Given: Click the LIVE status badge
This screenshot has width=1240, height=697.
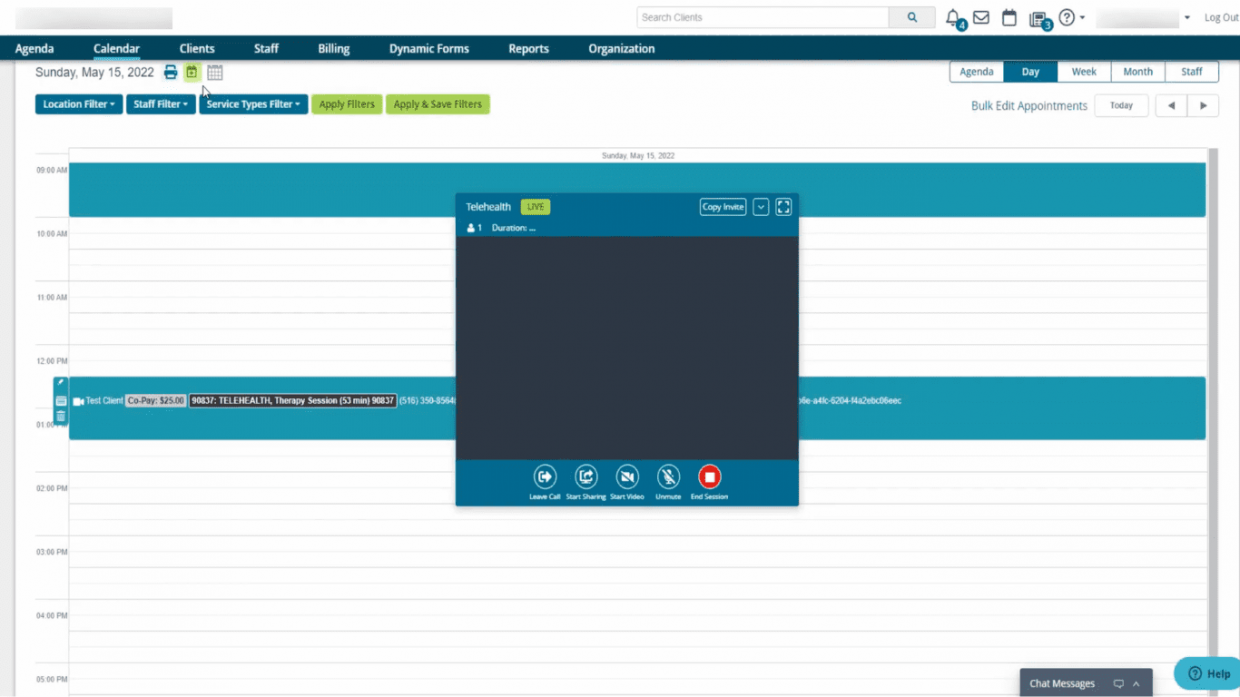Looking at the screenshot, I should [536, 207].
